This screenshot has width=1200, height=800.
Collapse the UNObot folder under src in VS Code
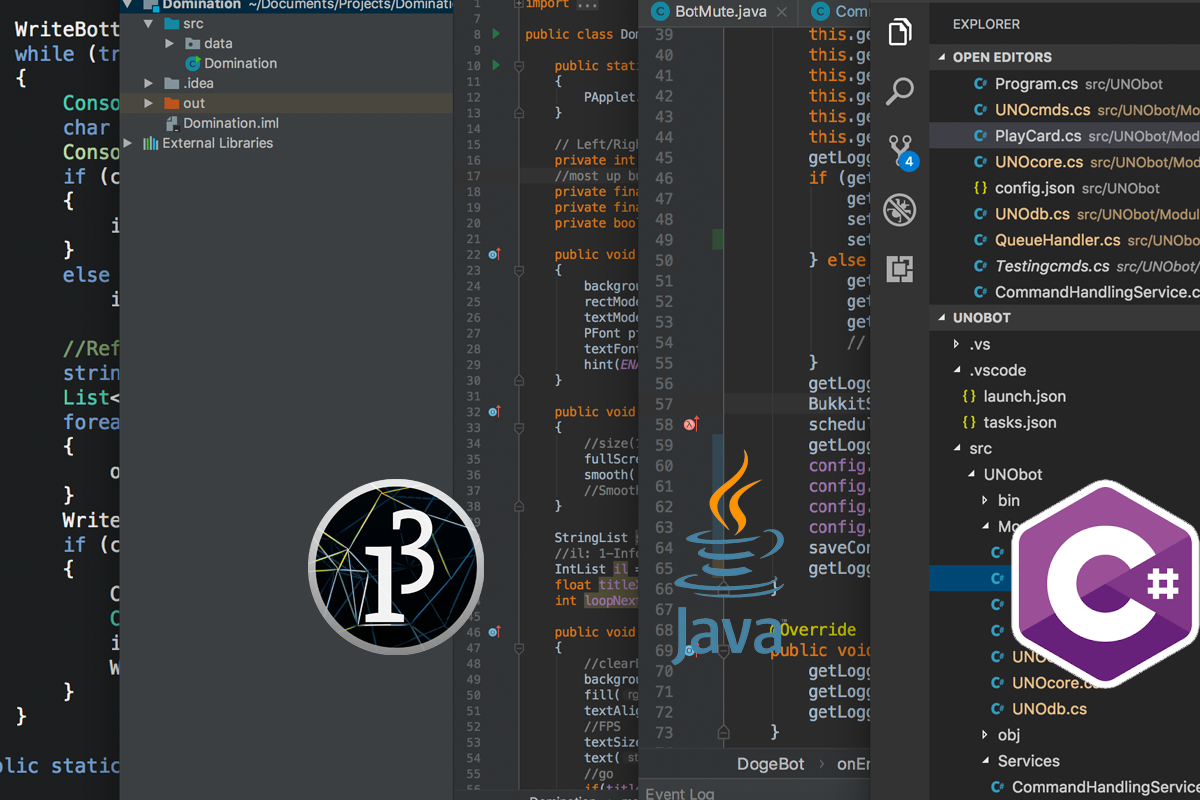972,474
